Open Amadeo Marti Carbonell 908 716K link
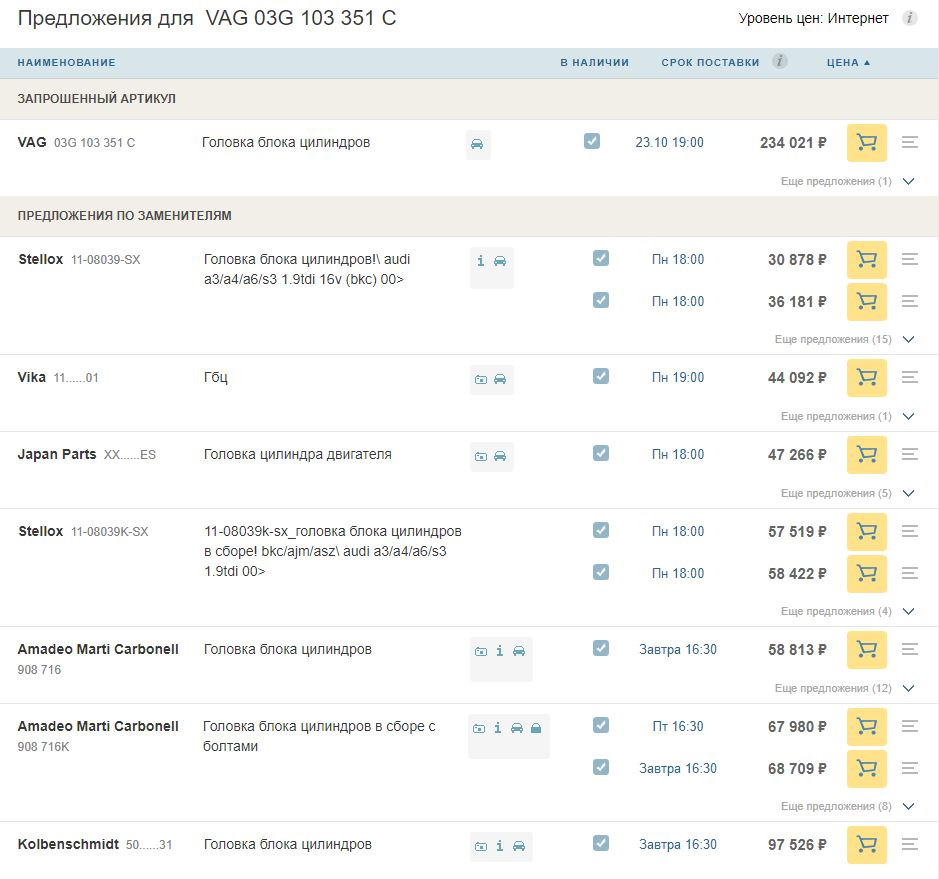This screenshot has height=879, width=939. coord(98,736)
